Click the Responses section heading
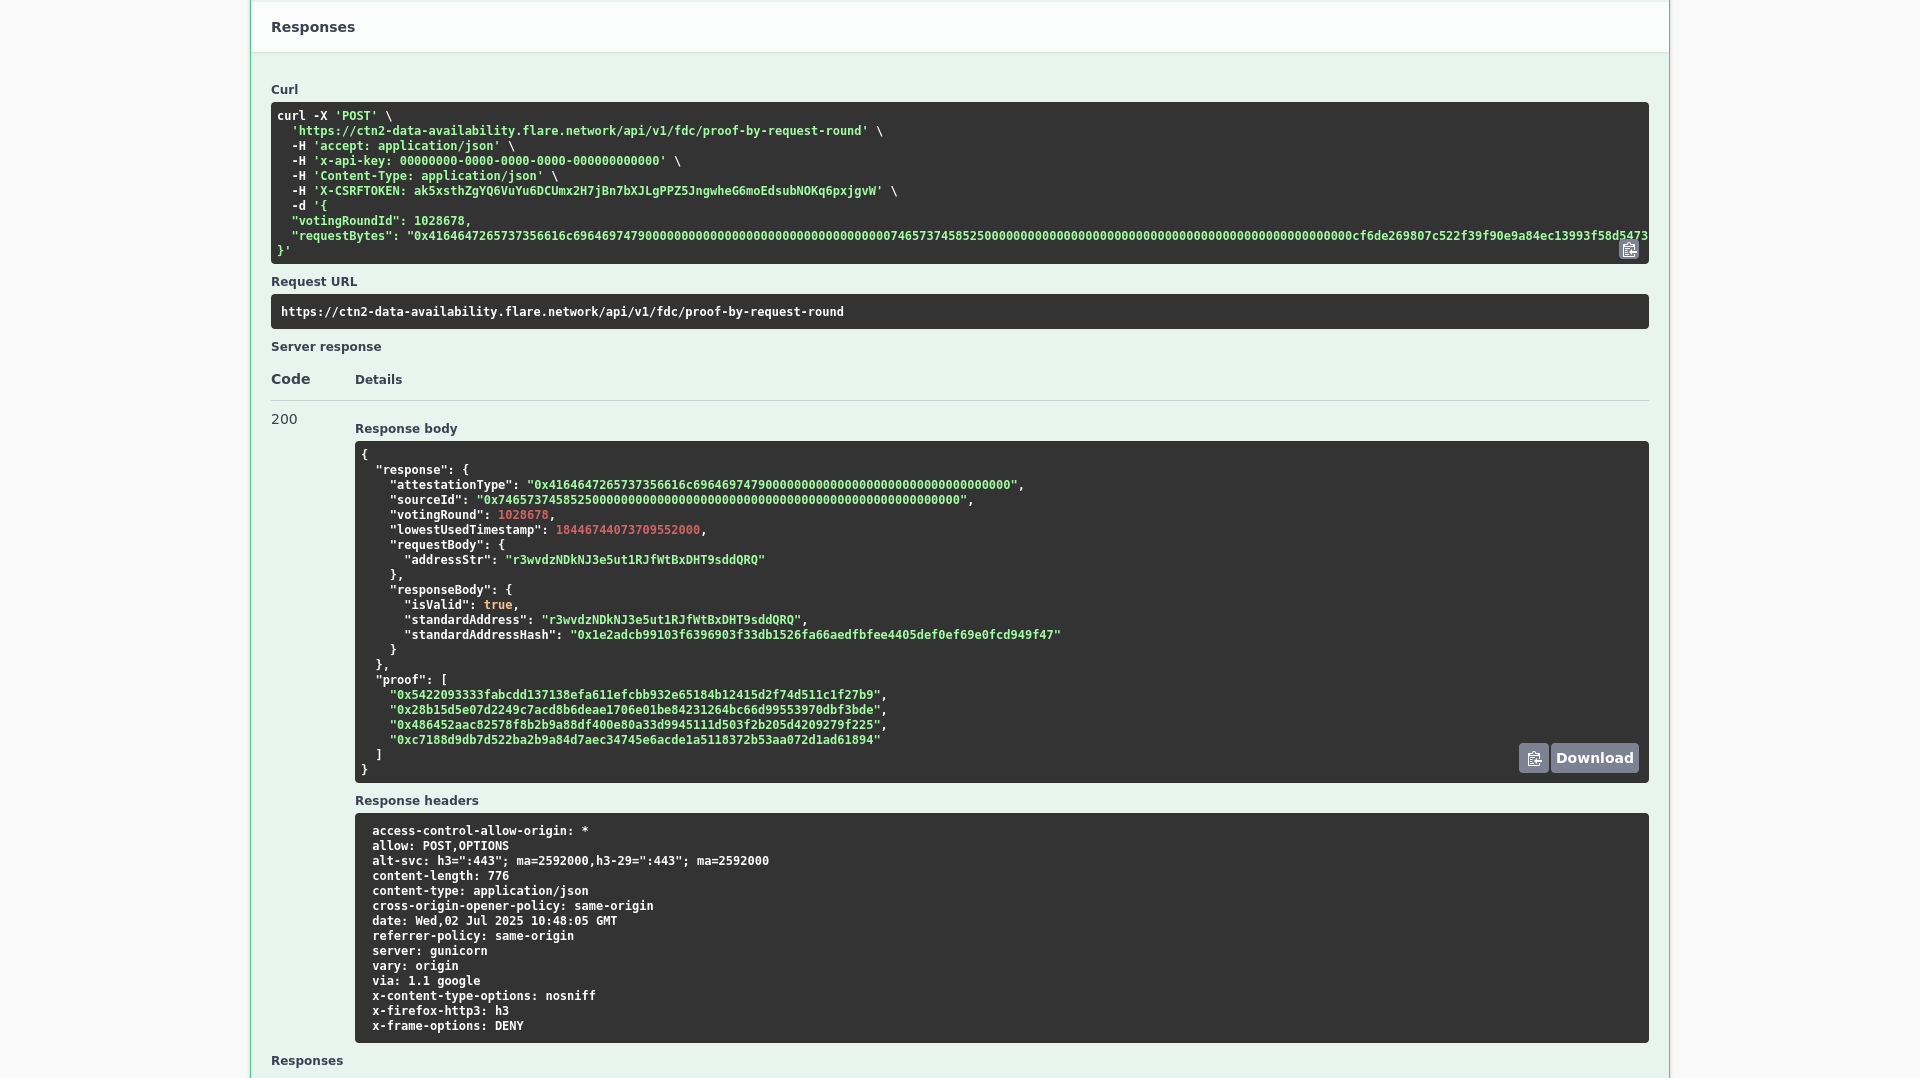 click(x=311, y=27)
